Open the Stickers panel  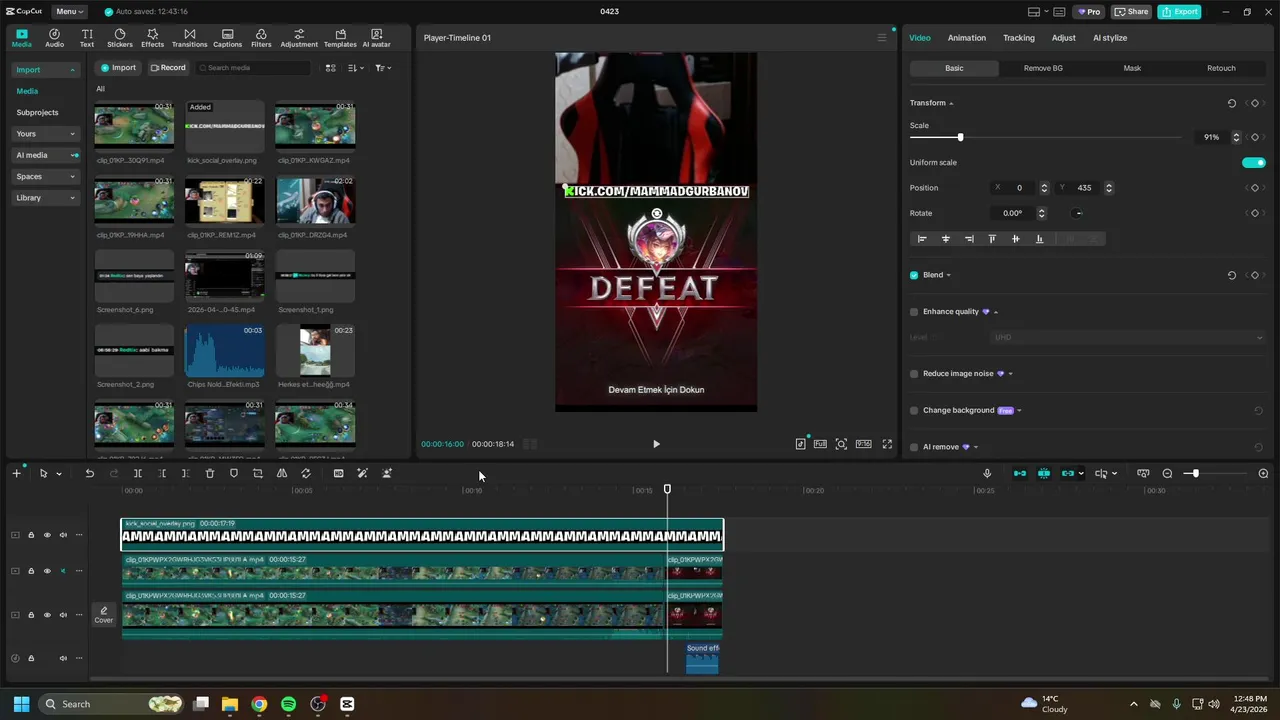pyautogui.click(x=120, y=38)
